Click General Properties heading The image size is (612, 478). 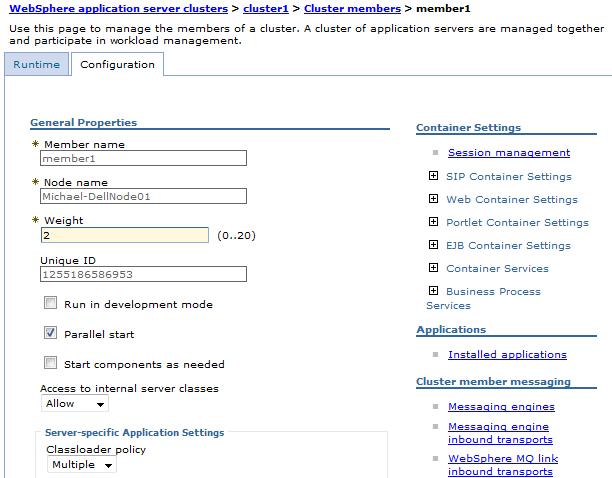coord(84,123)
